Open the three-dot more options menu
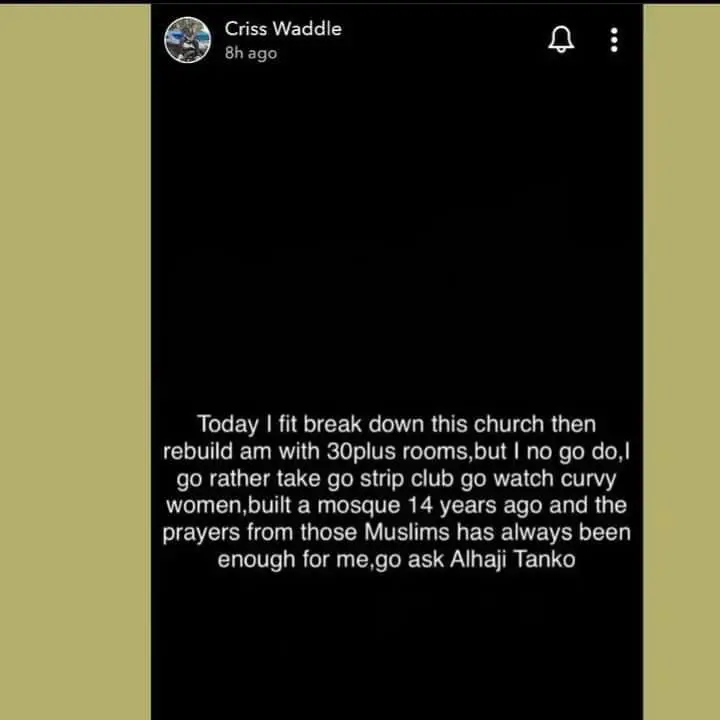Viewport: 720px width, 720px height. 614,40
